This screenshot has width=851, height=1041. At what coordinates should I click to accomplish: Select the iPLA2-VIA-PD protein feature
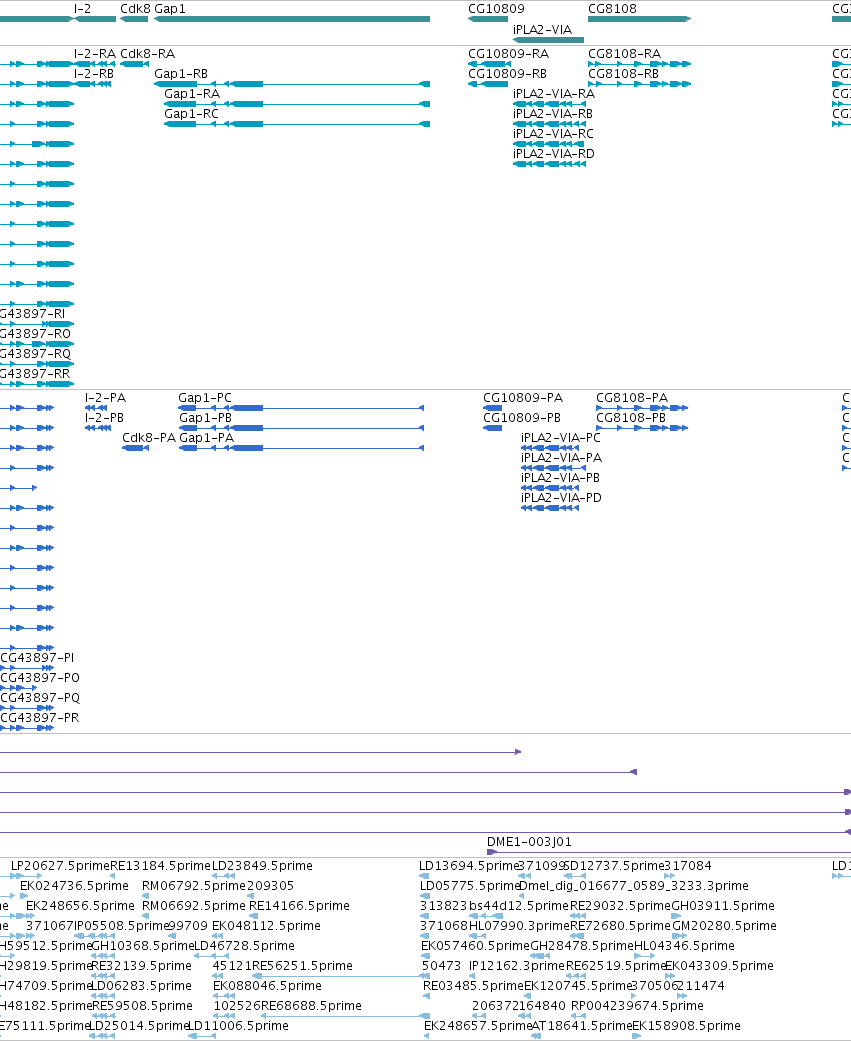click(x=550, y=508)
